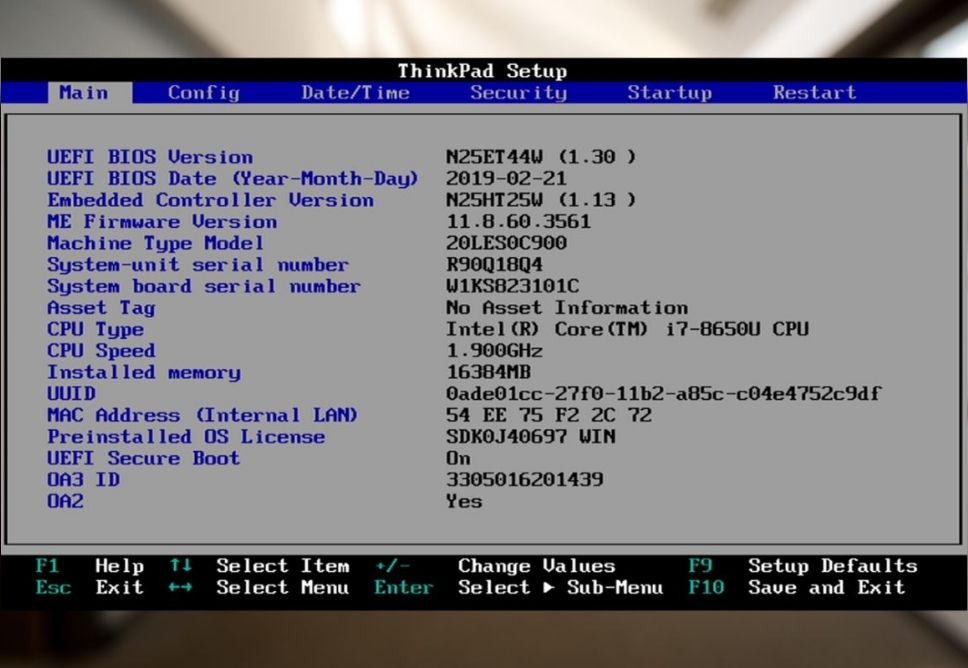The width and height of the screenshot is (968, 668).
Task: Click the Enter key label in footer
Action: coord(403,588)
